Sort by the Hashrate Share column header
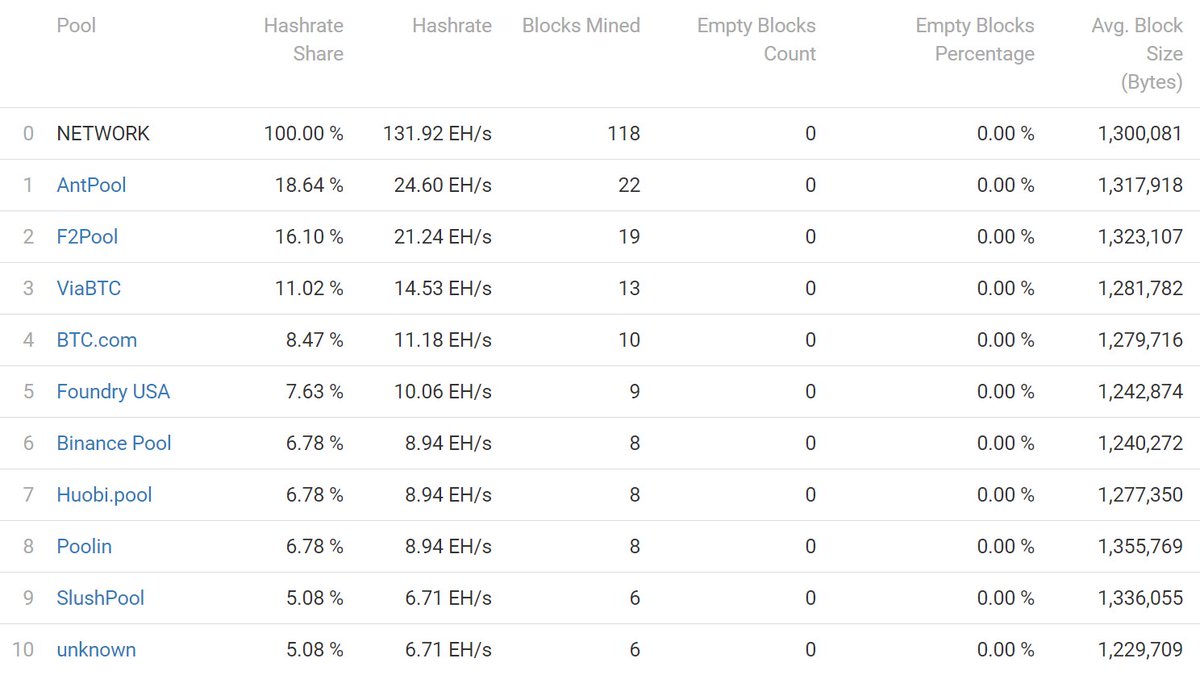 tap(304, 40)
